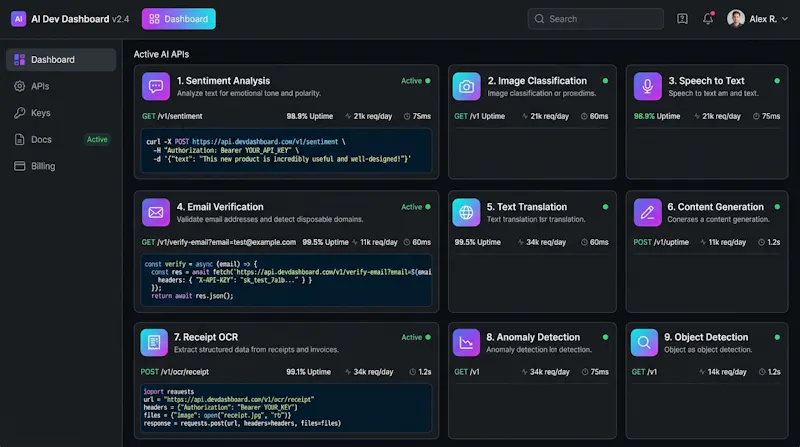Image resolution: width=800 pixels, height=447 pixels.
Task: Click the JavaScript code snippet in Email Verification
Action: click(x=286, y=280)
